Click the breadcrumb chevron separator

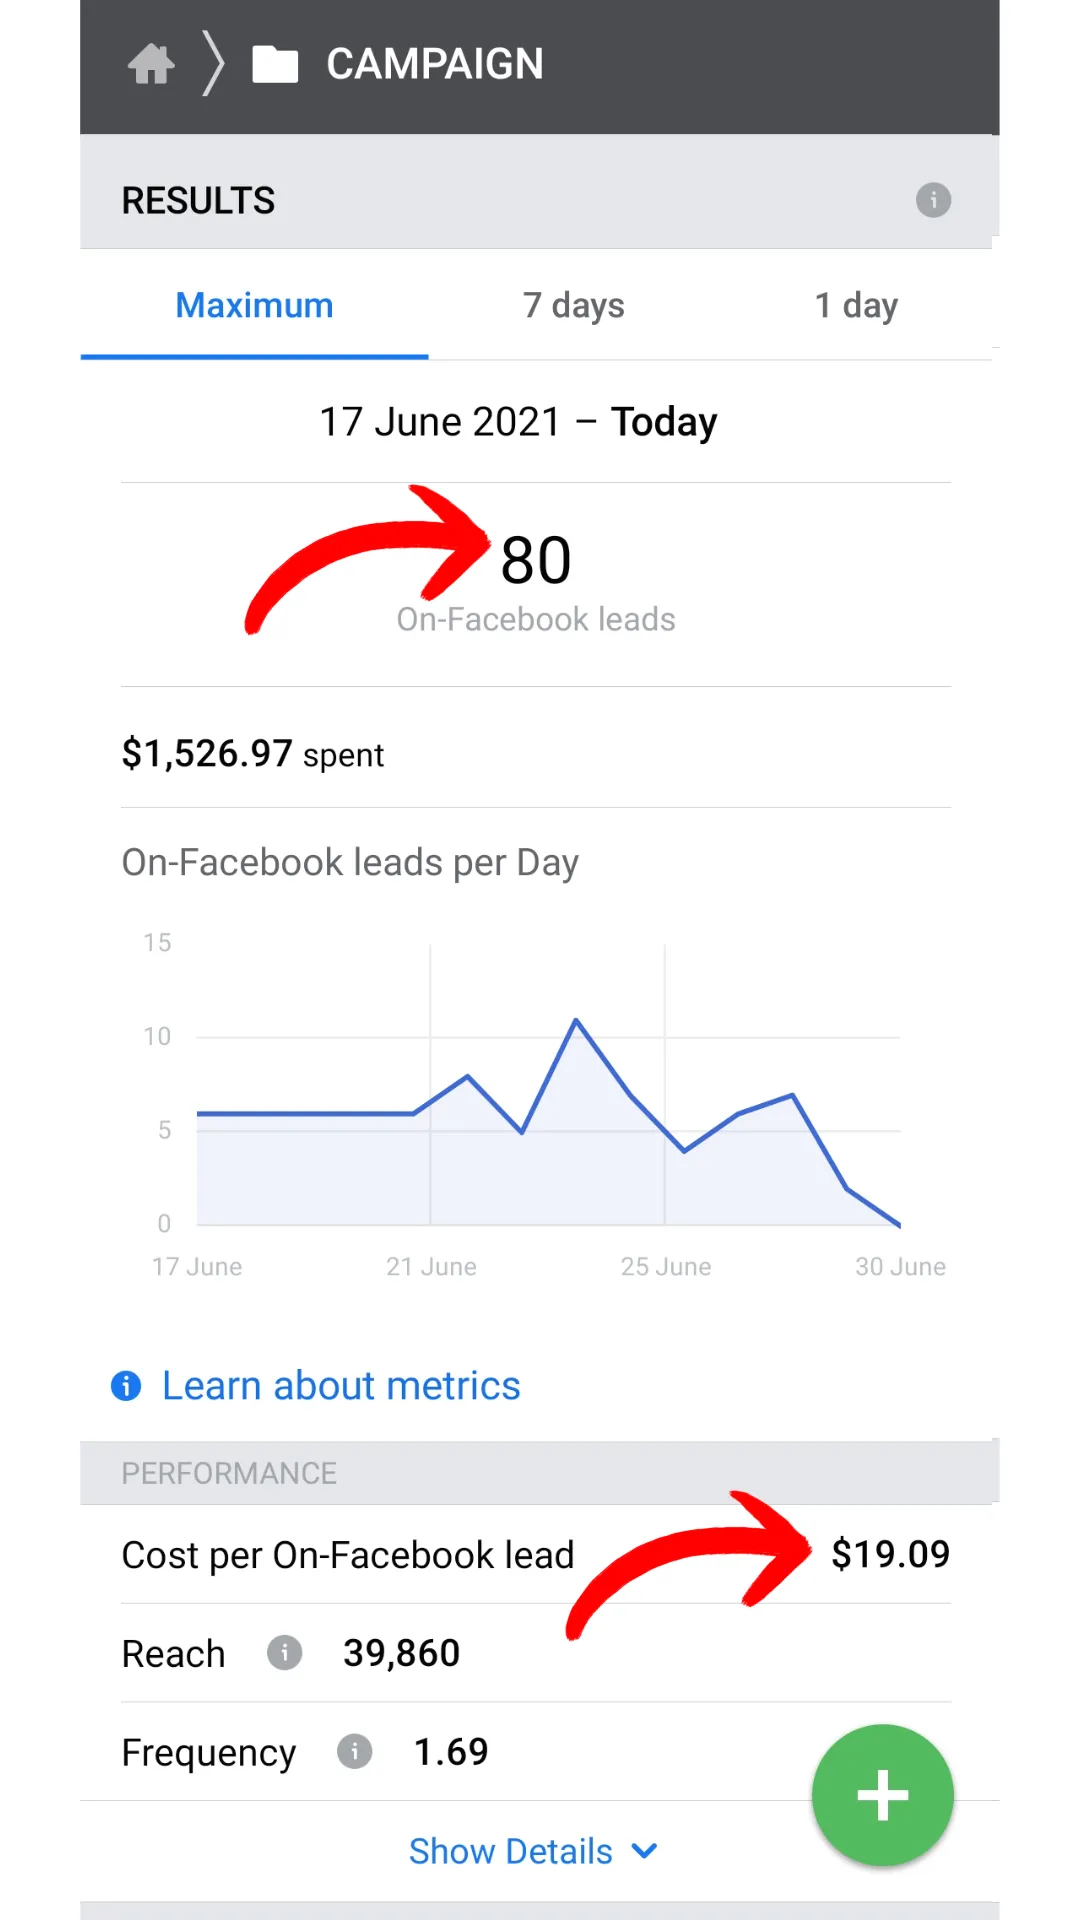point(213,64)
